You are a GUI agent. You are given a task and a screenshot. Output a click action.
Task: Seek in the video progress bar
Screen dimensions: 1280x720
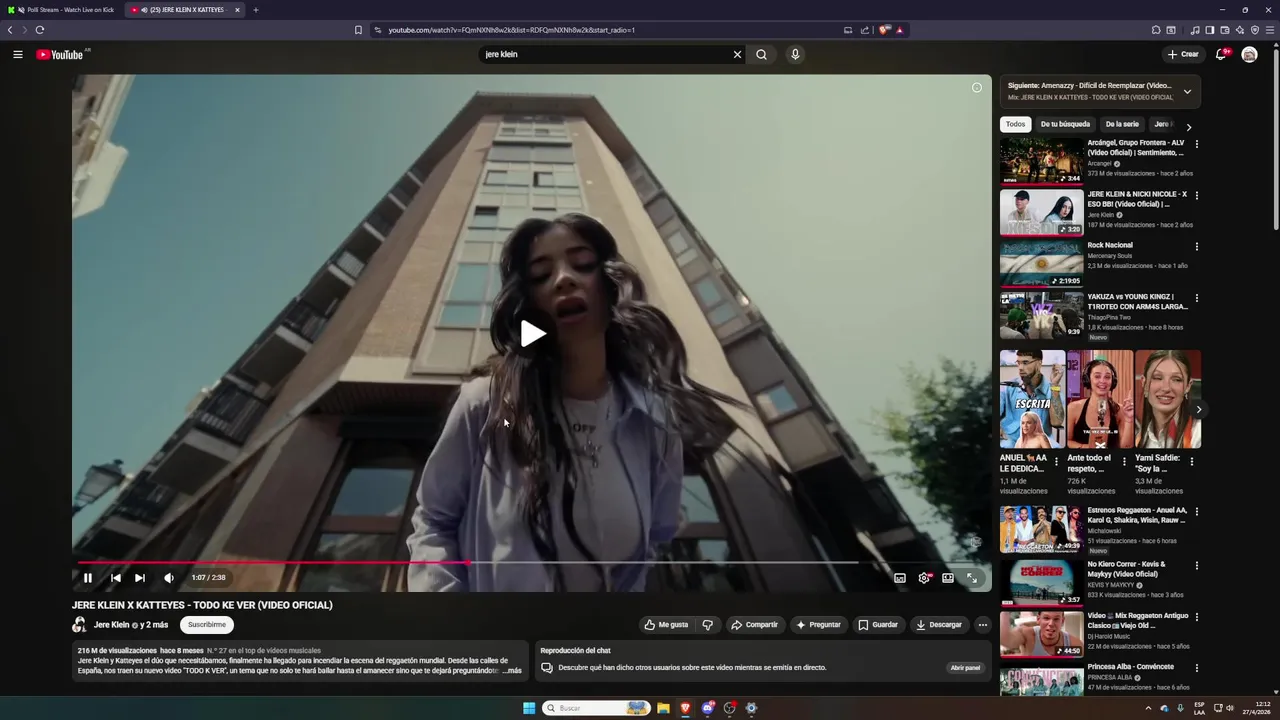click(x=532, y=562)
